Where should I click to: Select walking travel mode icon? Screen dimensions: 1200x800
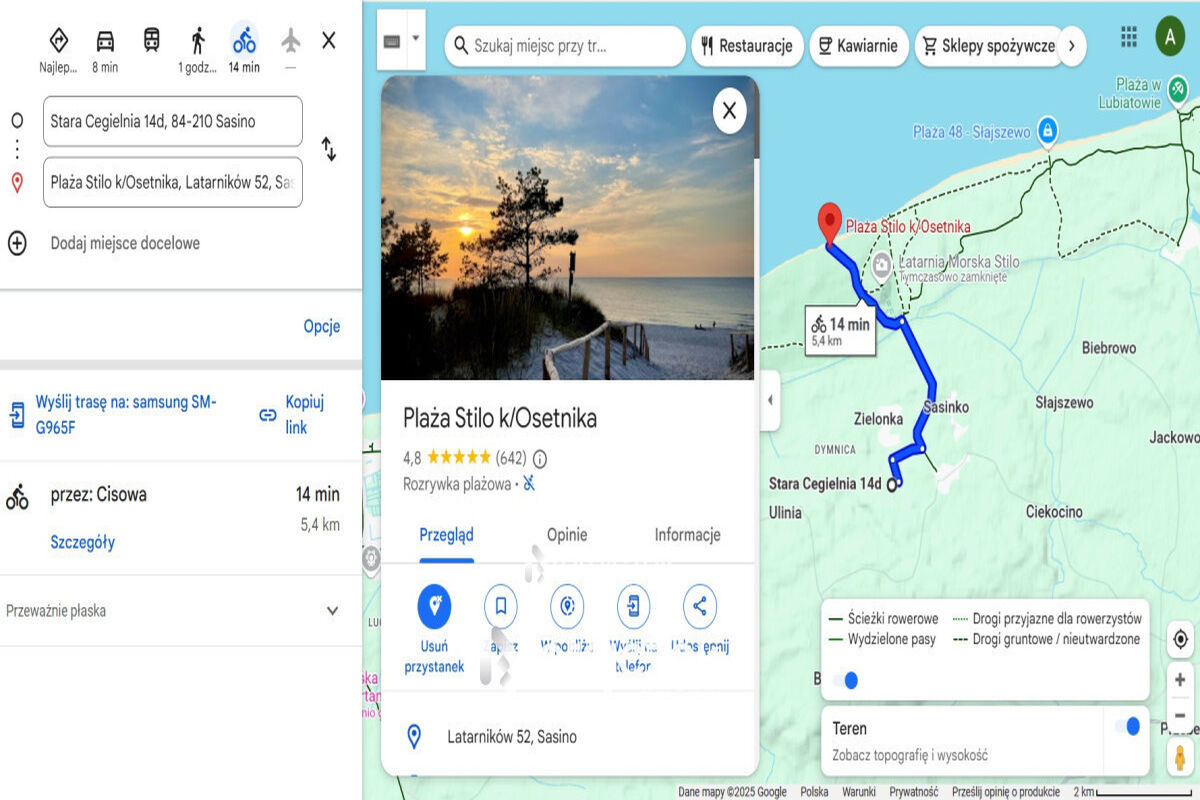(197, 41)
